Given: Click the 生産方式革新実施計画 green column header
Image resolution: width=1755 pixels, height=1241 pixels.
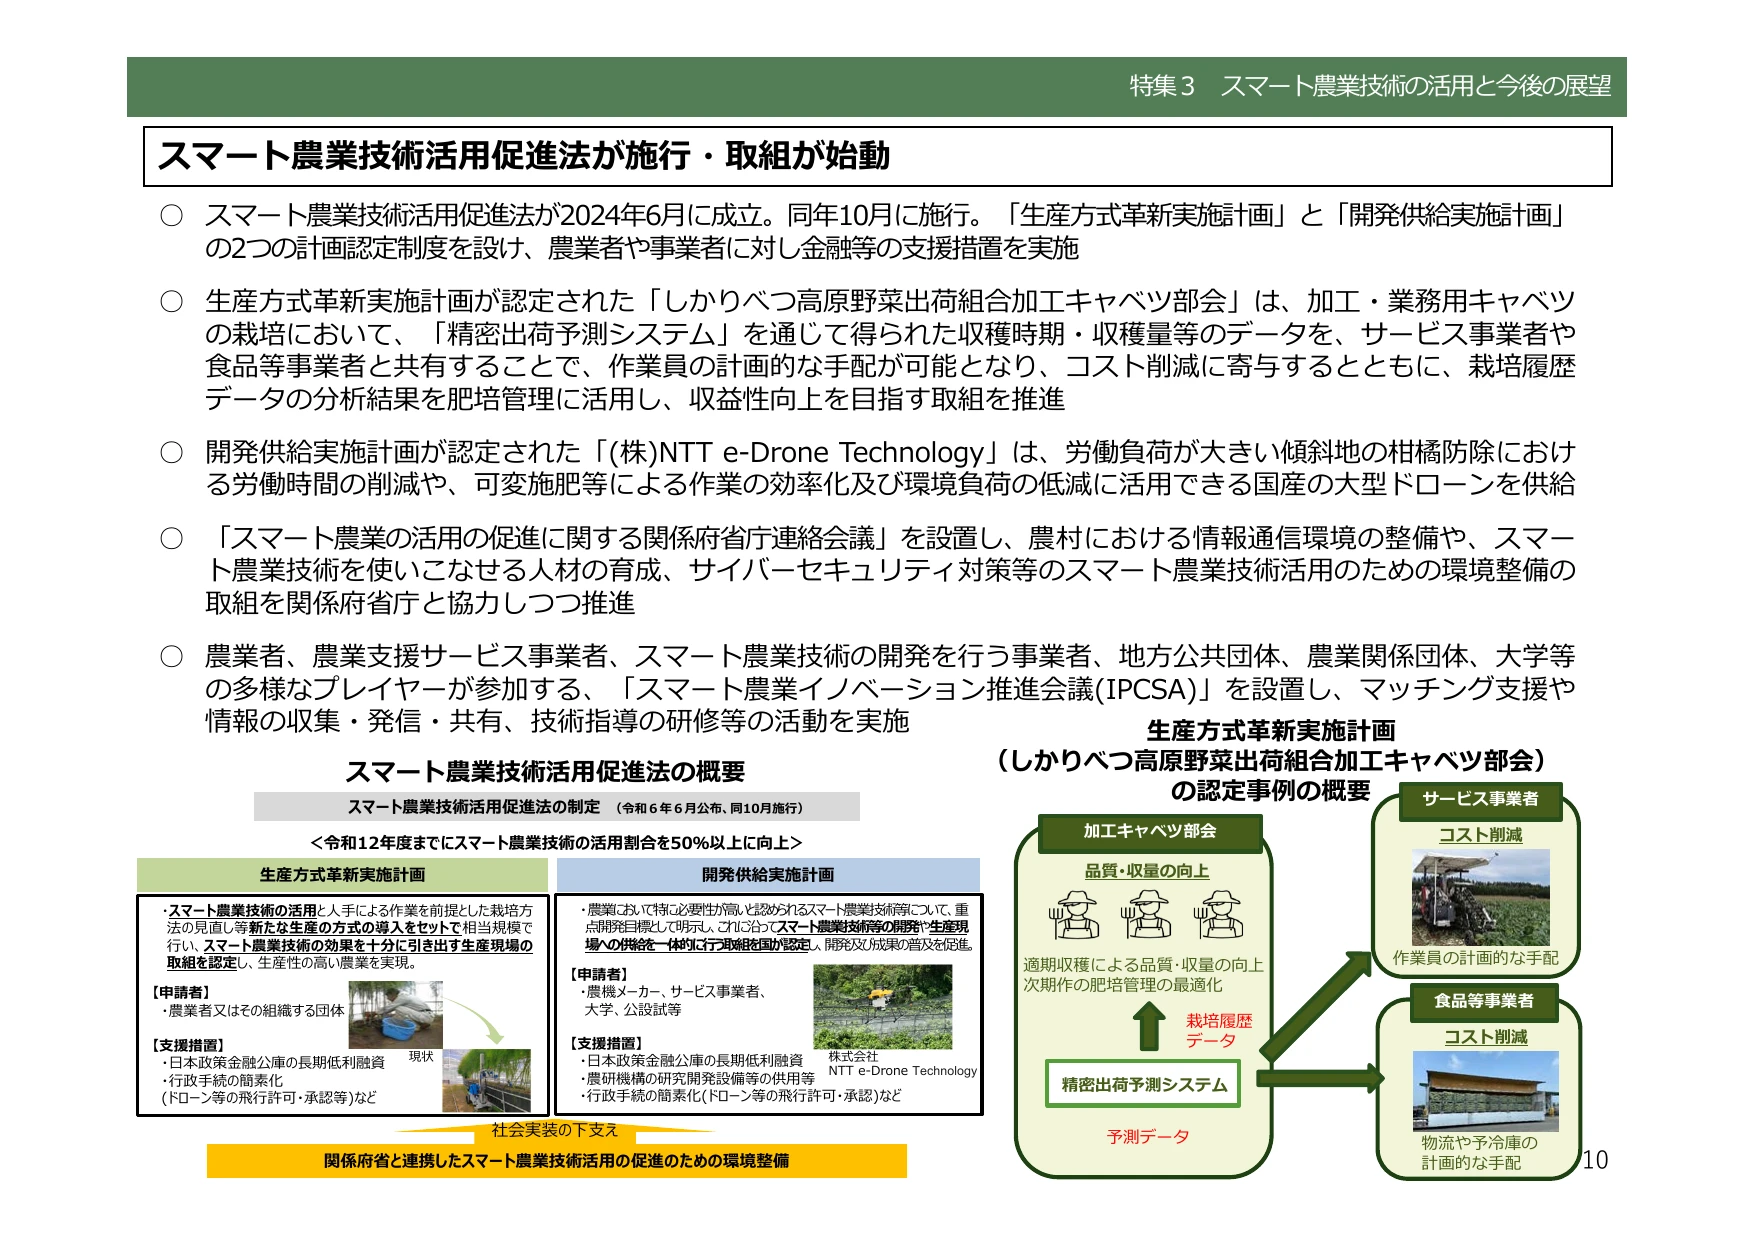Looking at the screenshot, I should (x=343, y=875).
